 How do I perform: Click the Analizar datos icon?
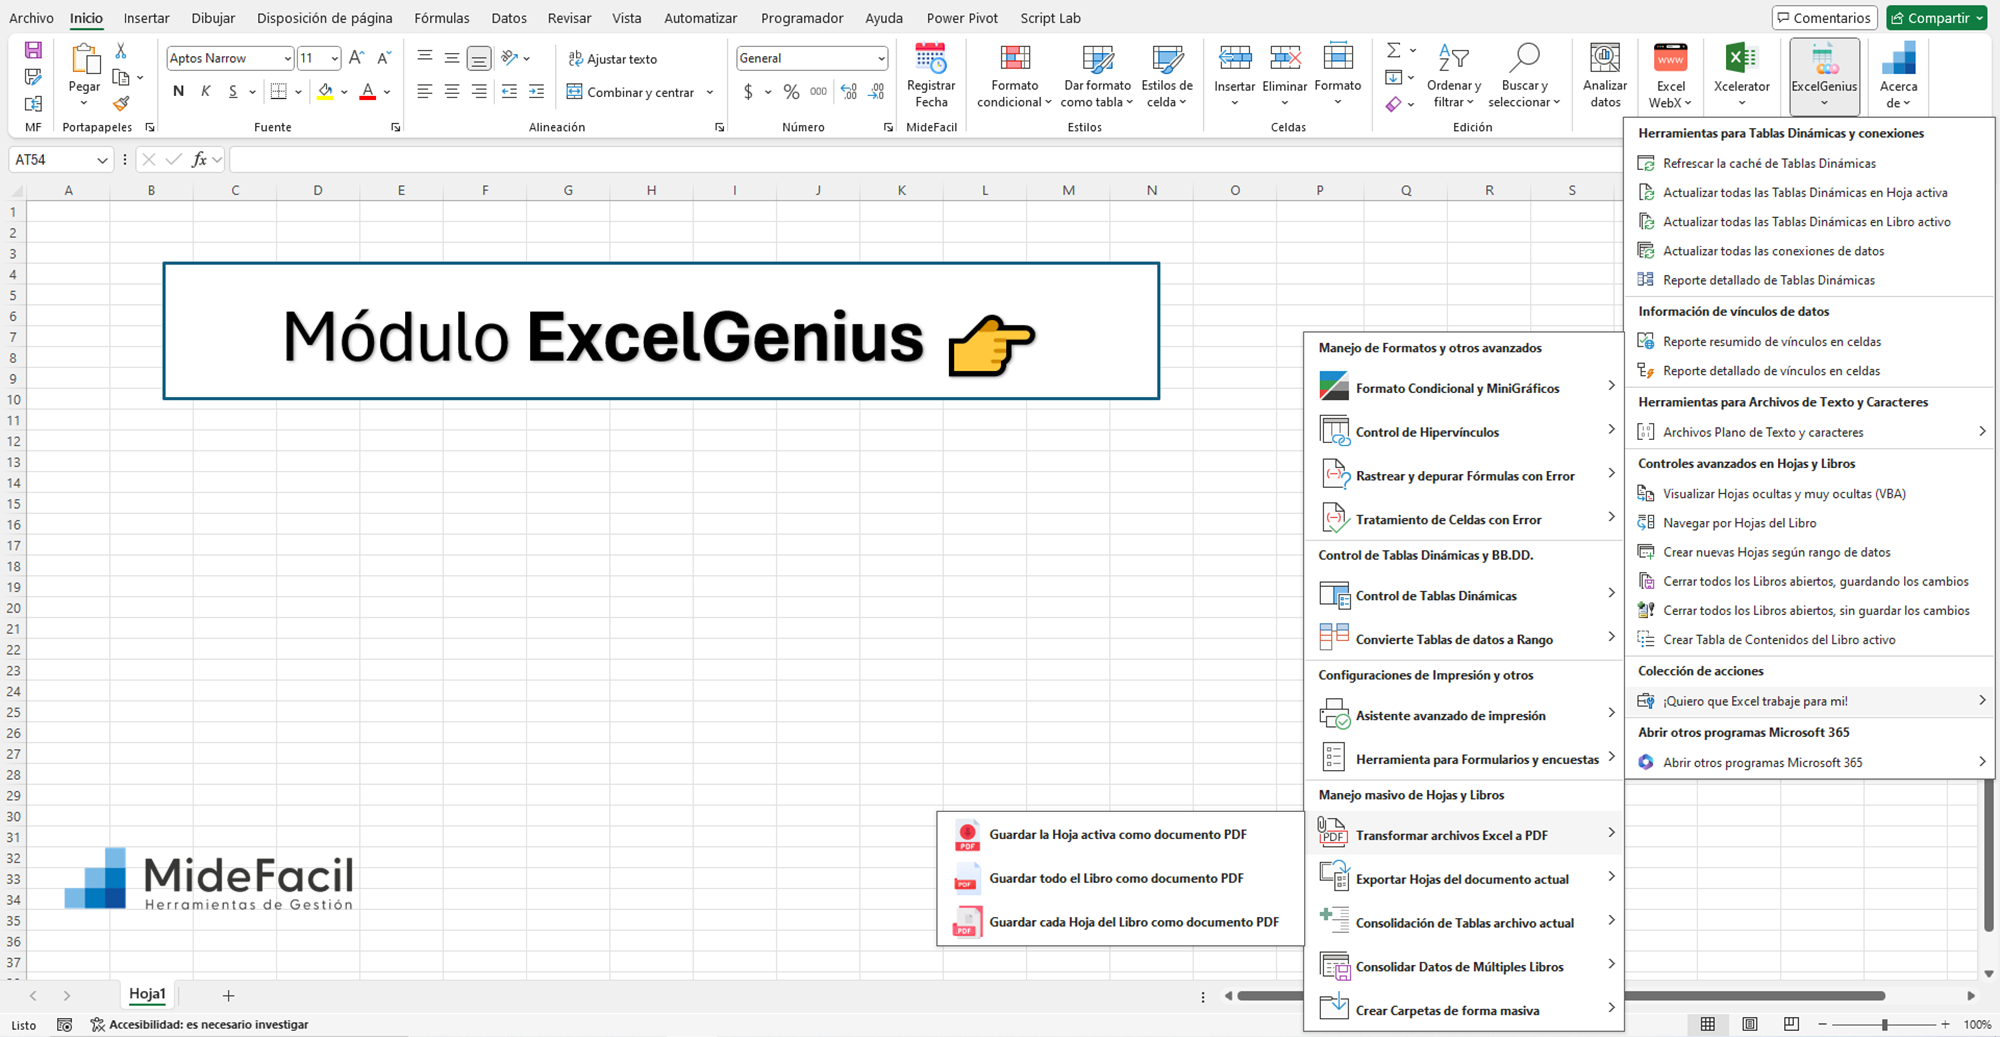tap(1605, 59)
